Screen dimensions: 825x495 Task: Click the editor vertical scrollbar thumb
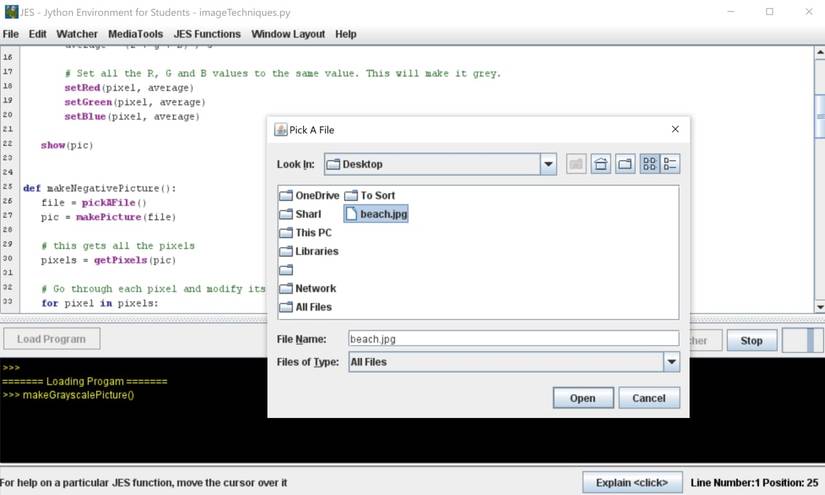pyautogui.click(x=820, y=116)
